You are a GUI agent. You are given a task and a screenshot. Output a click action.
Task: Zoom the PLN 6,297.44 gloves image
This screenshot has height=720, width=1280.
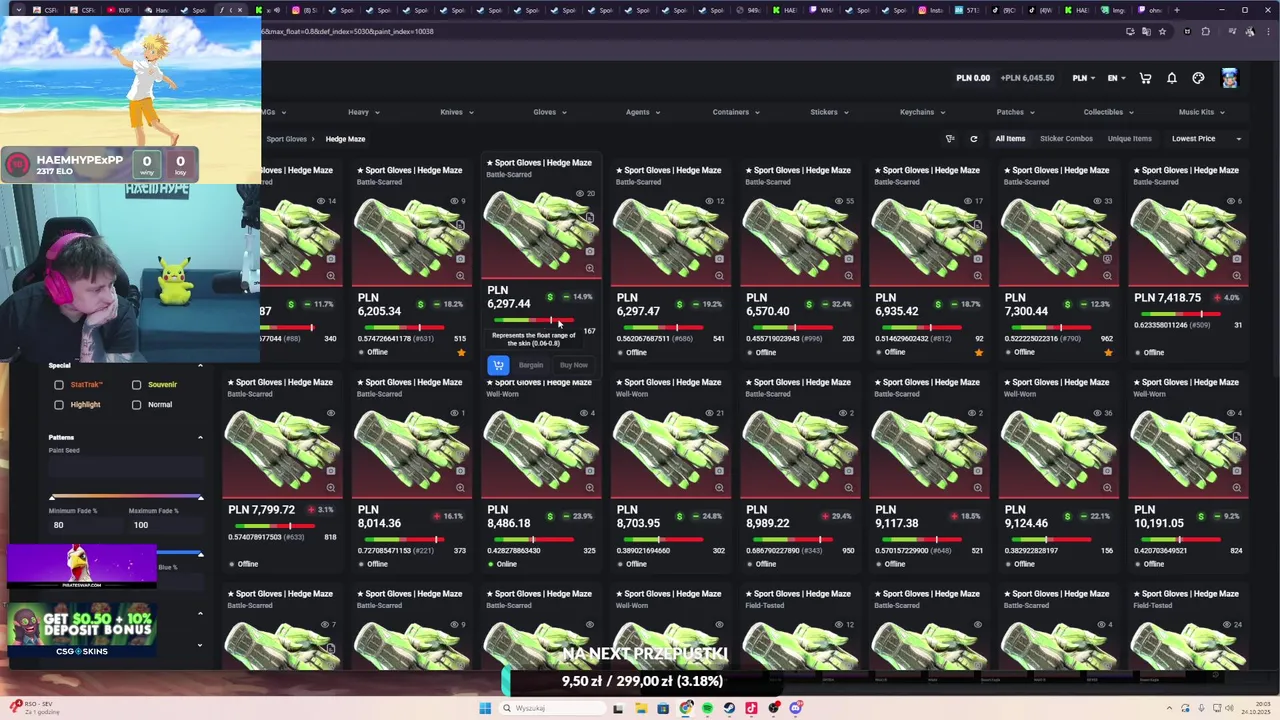(x=589, y=268)
